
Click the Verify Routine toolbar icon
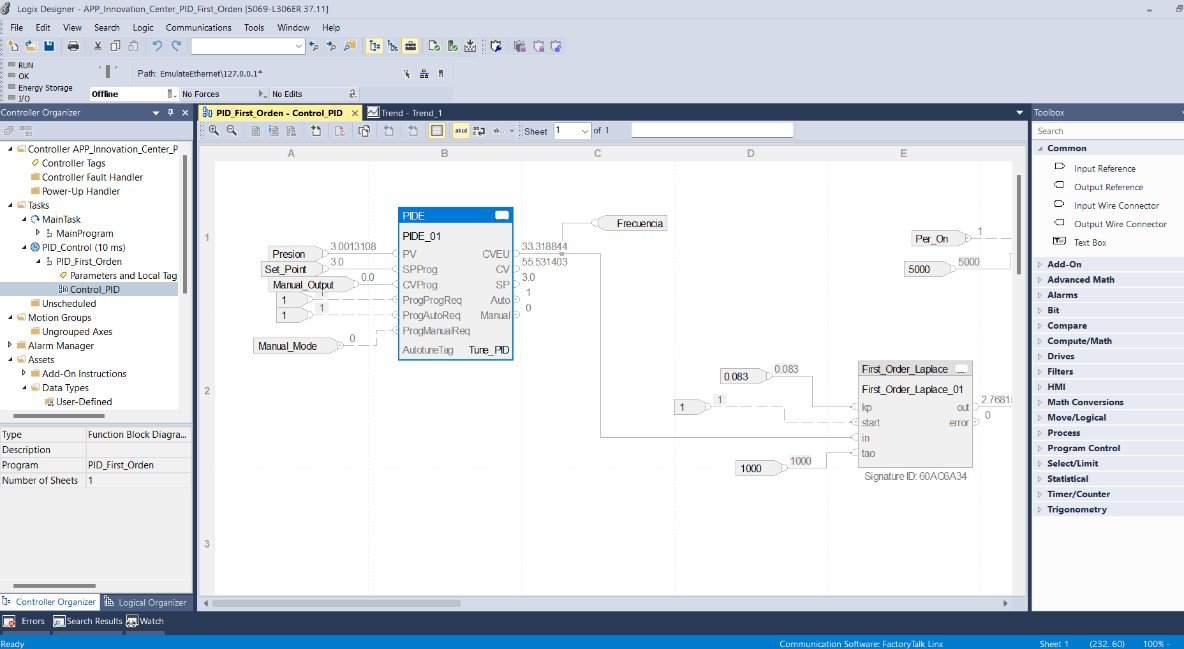point(434,46)
